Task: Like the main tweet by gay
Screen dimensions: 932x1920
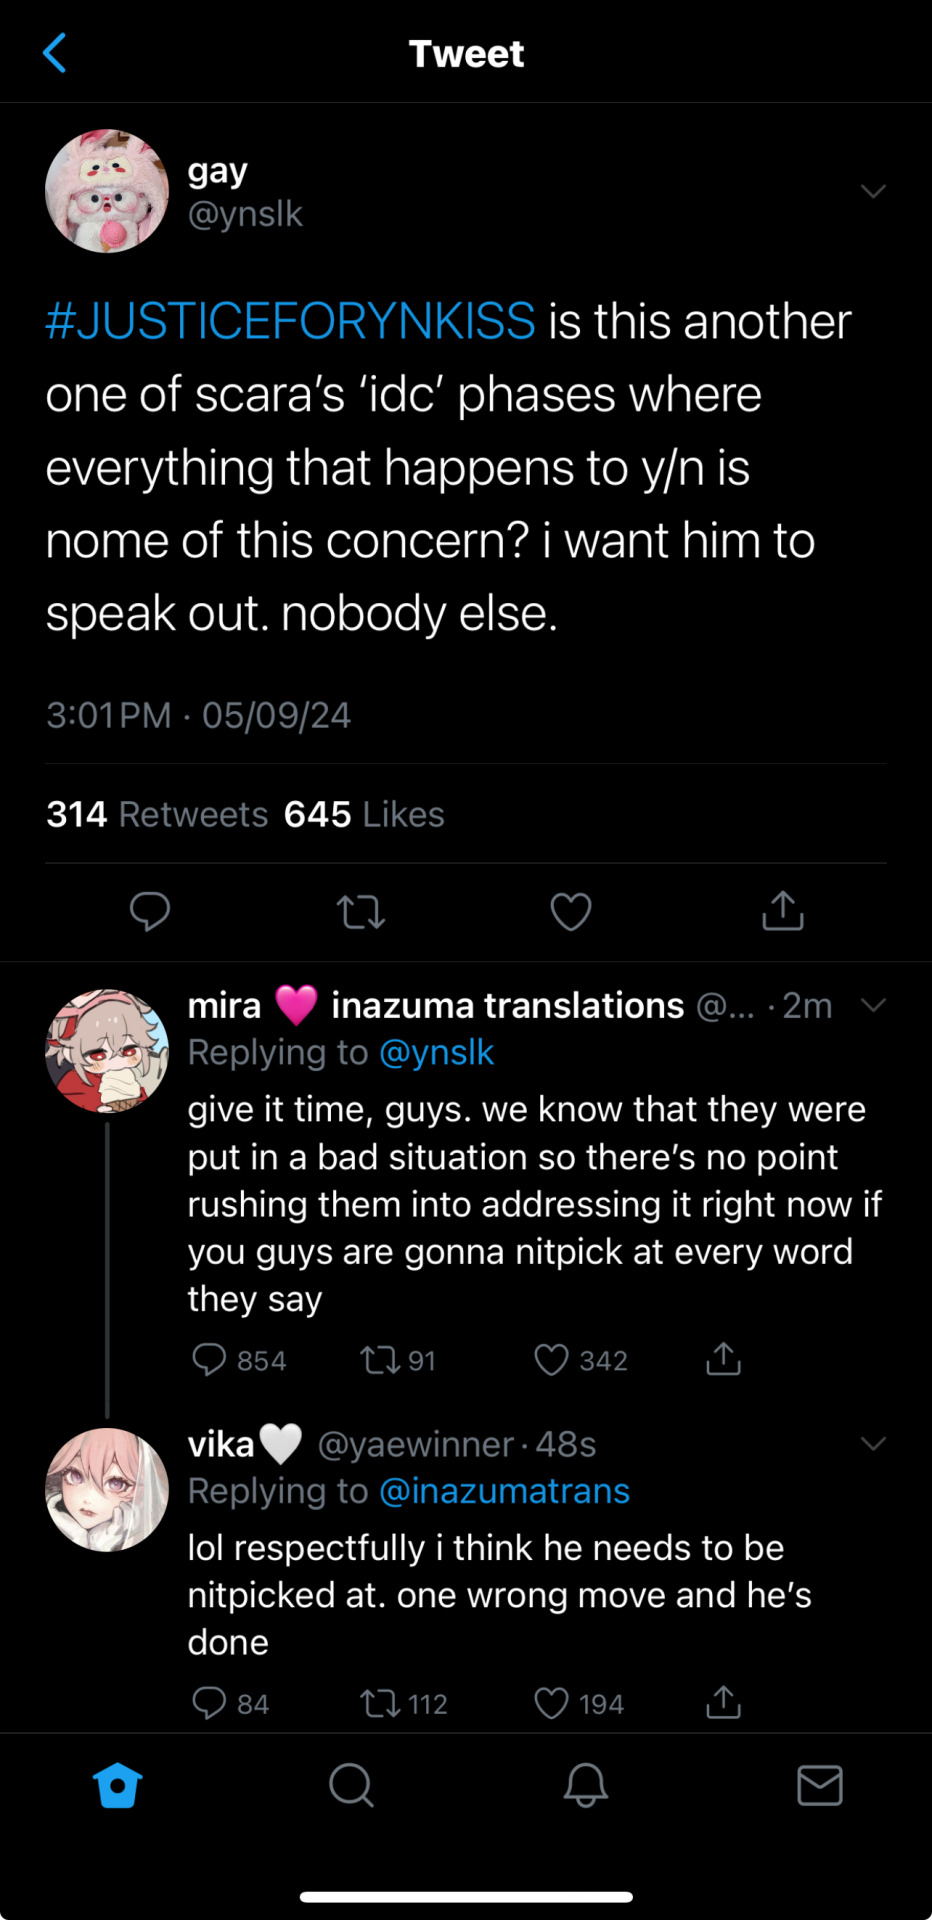Action: click(571, 911)
